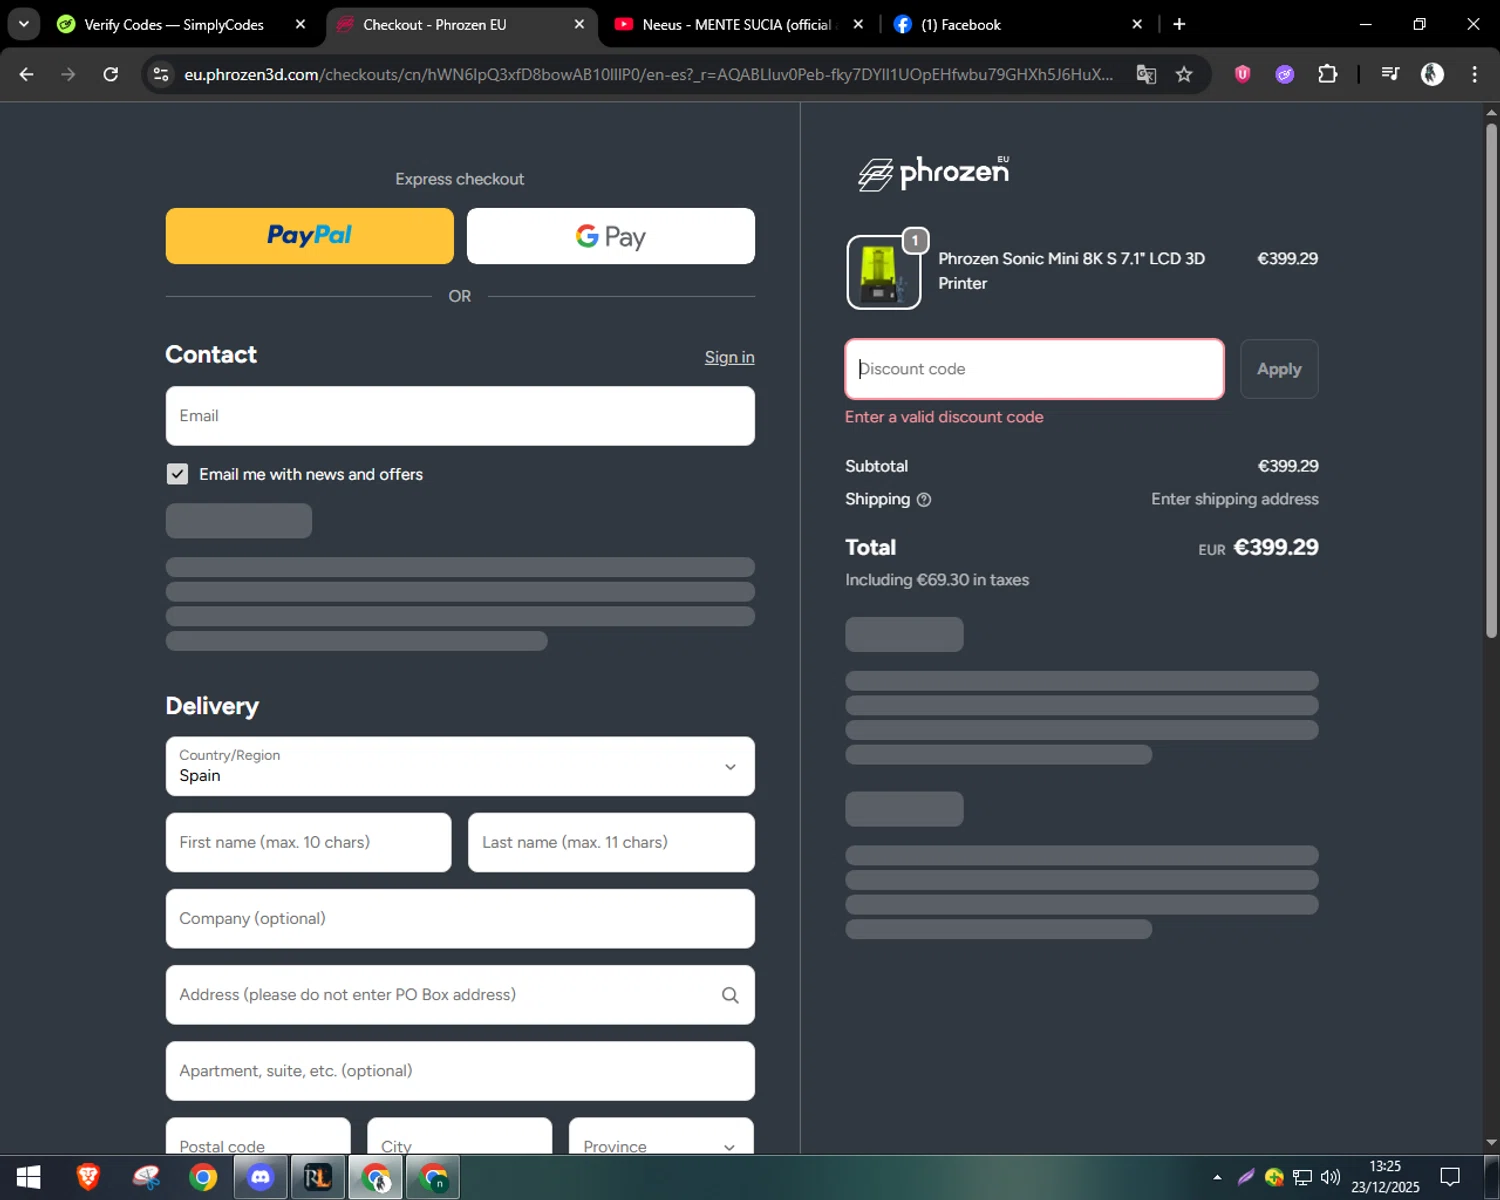Reload the checkout page
Viewport: 1500px width, 1200px height.
coord(111,74)
